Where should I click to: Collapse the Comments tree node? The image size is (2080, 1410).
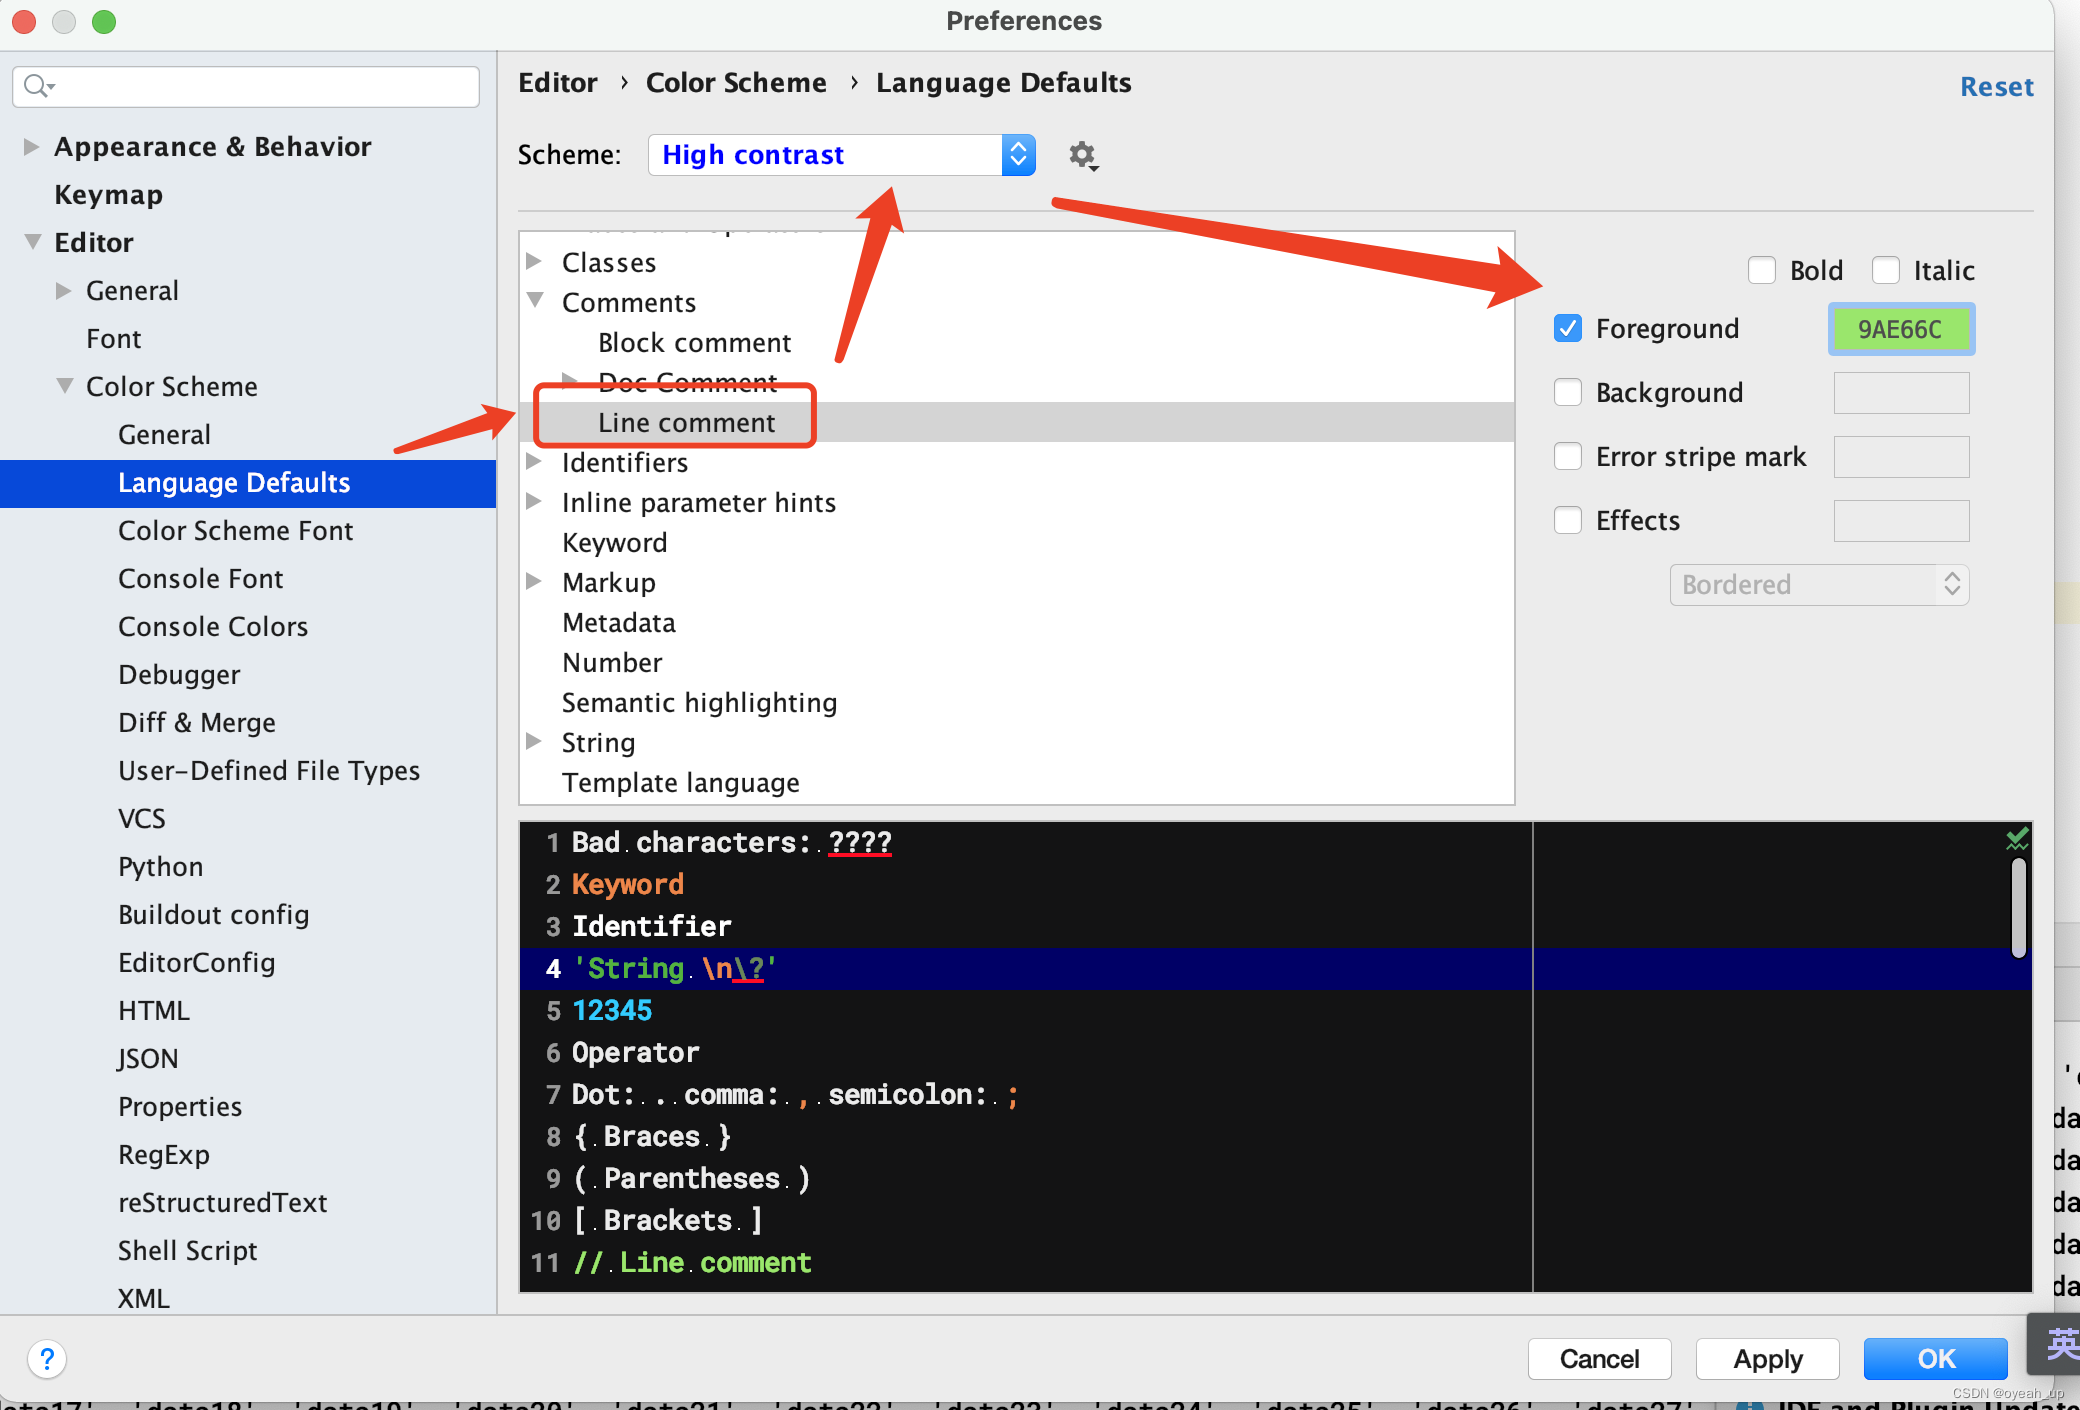(535, 302)
